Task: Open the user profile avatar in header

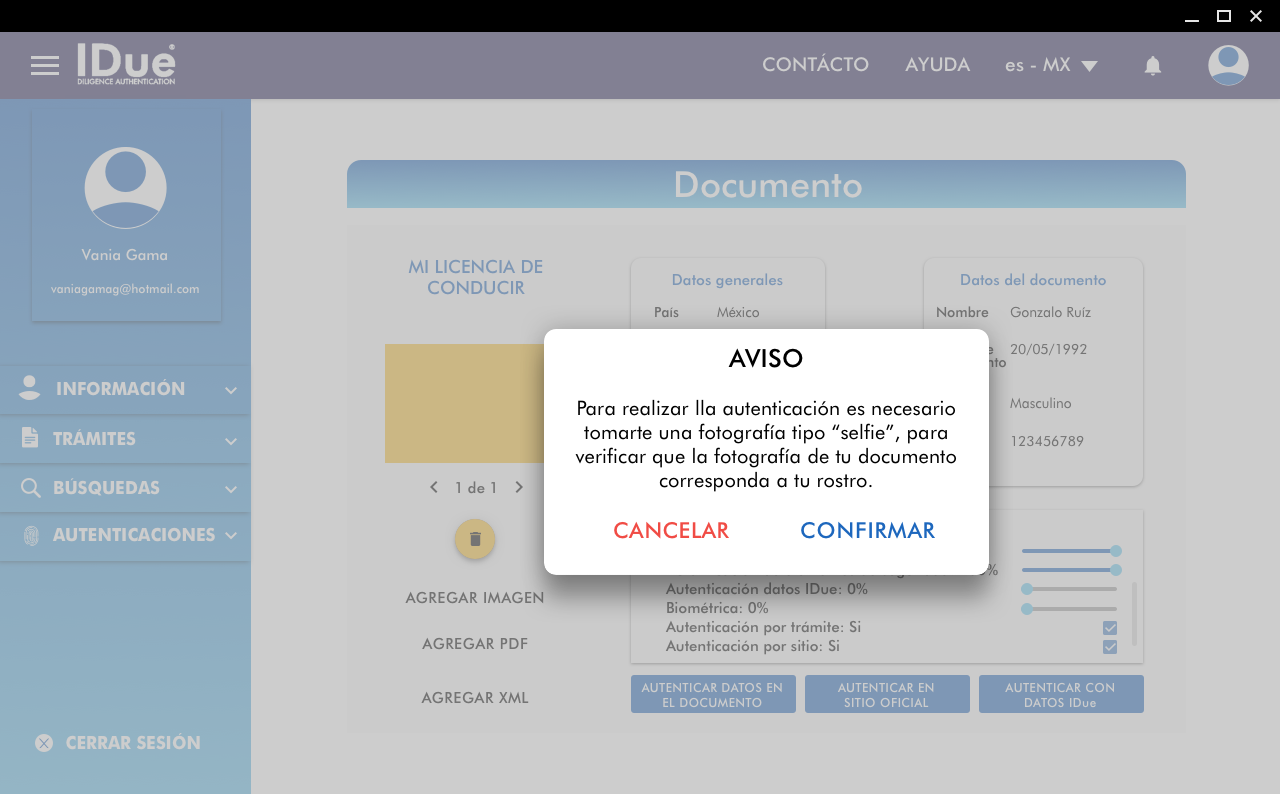Action: point(1228,66)
